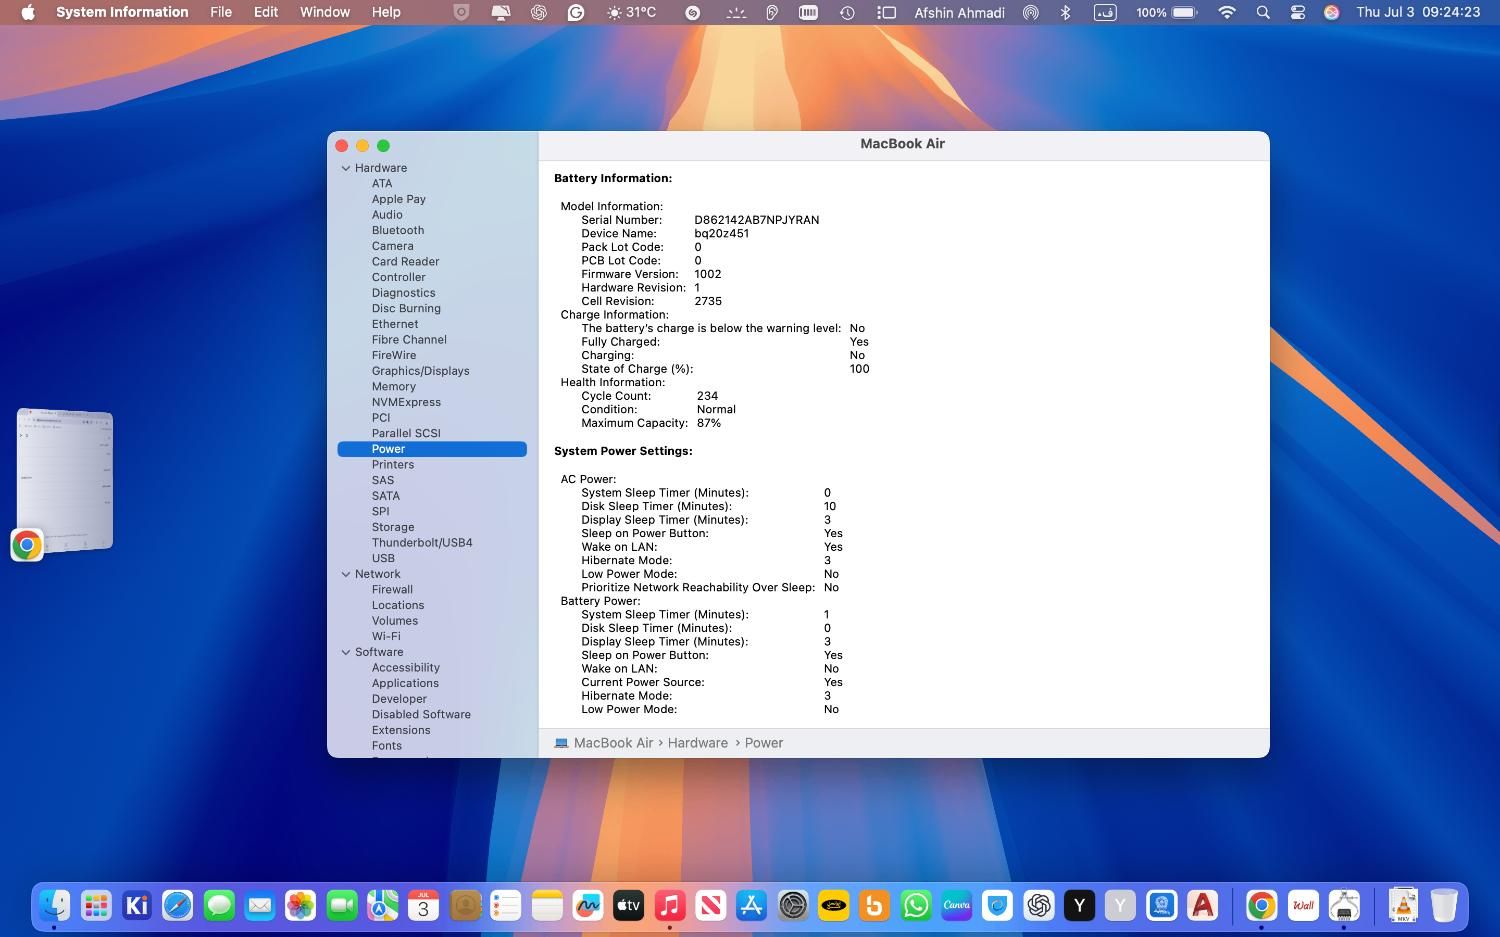Collapse the Hardware section in the sidebar
Viewport: 1500px width, 937px height.
click(346, 168)
